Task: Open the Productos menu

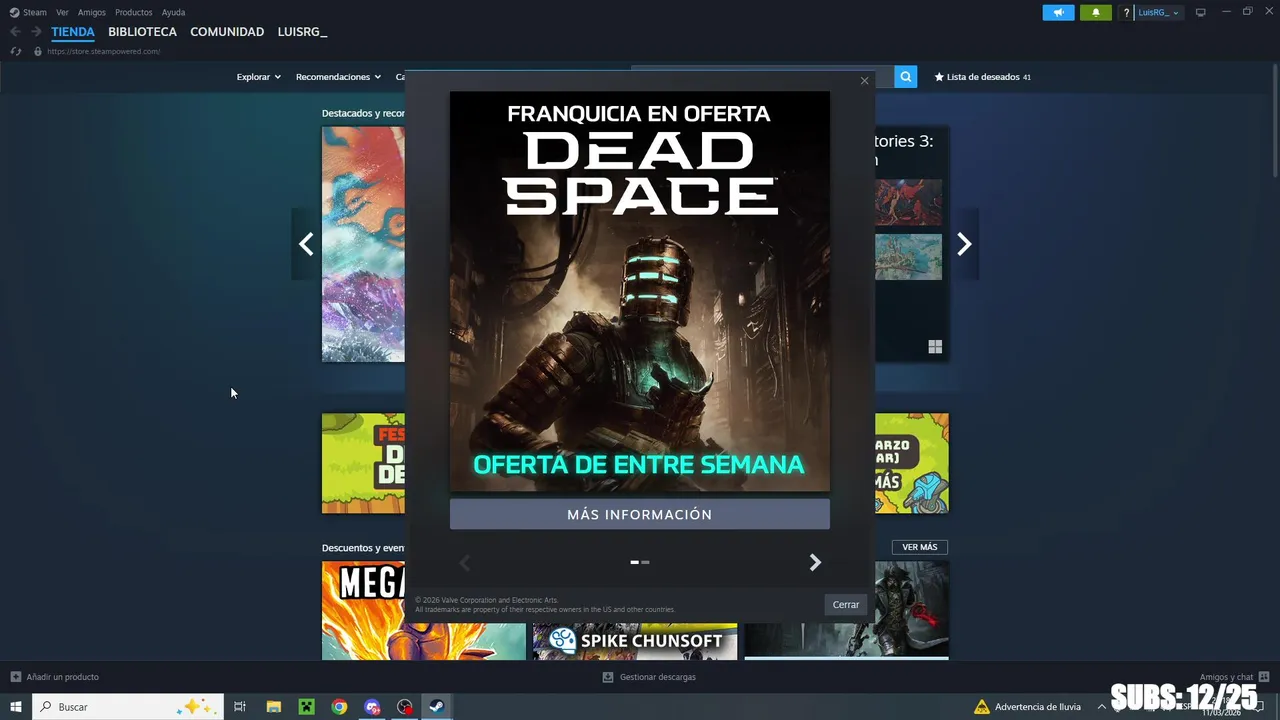Action: [x=134, y=12]
